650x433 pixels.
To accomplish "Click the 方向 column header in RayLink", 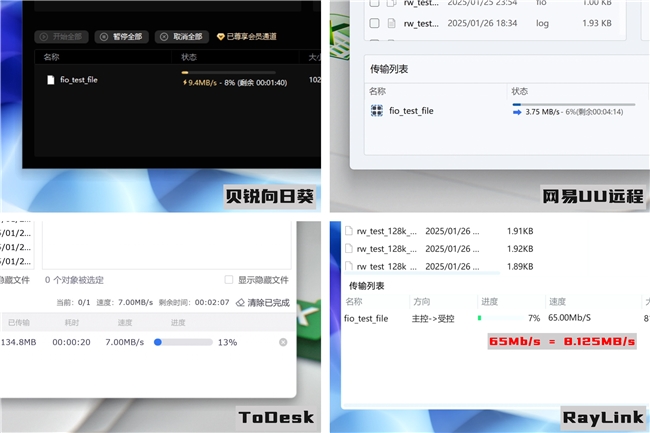I will (422, 302).
